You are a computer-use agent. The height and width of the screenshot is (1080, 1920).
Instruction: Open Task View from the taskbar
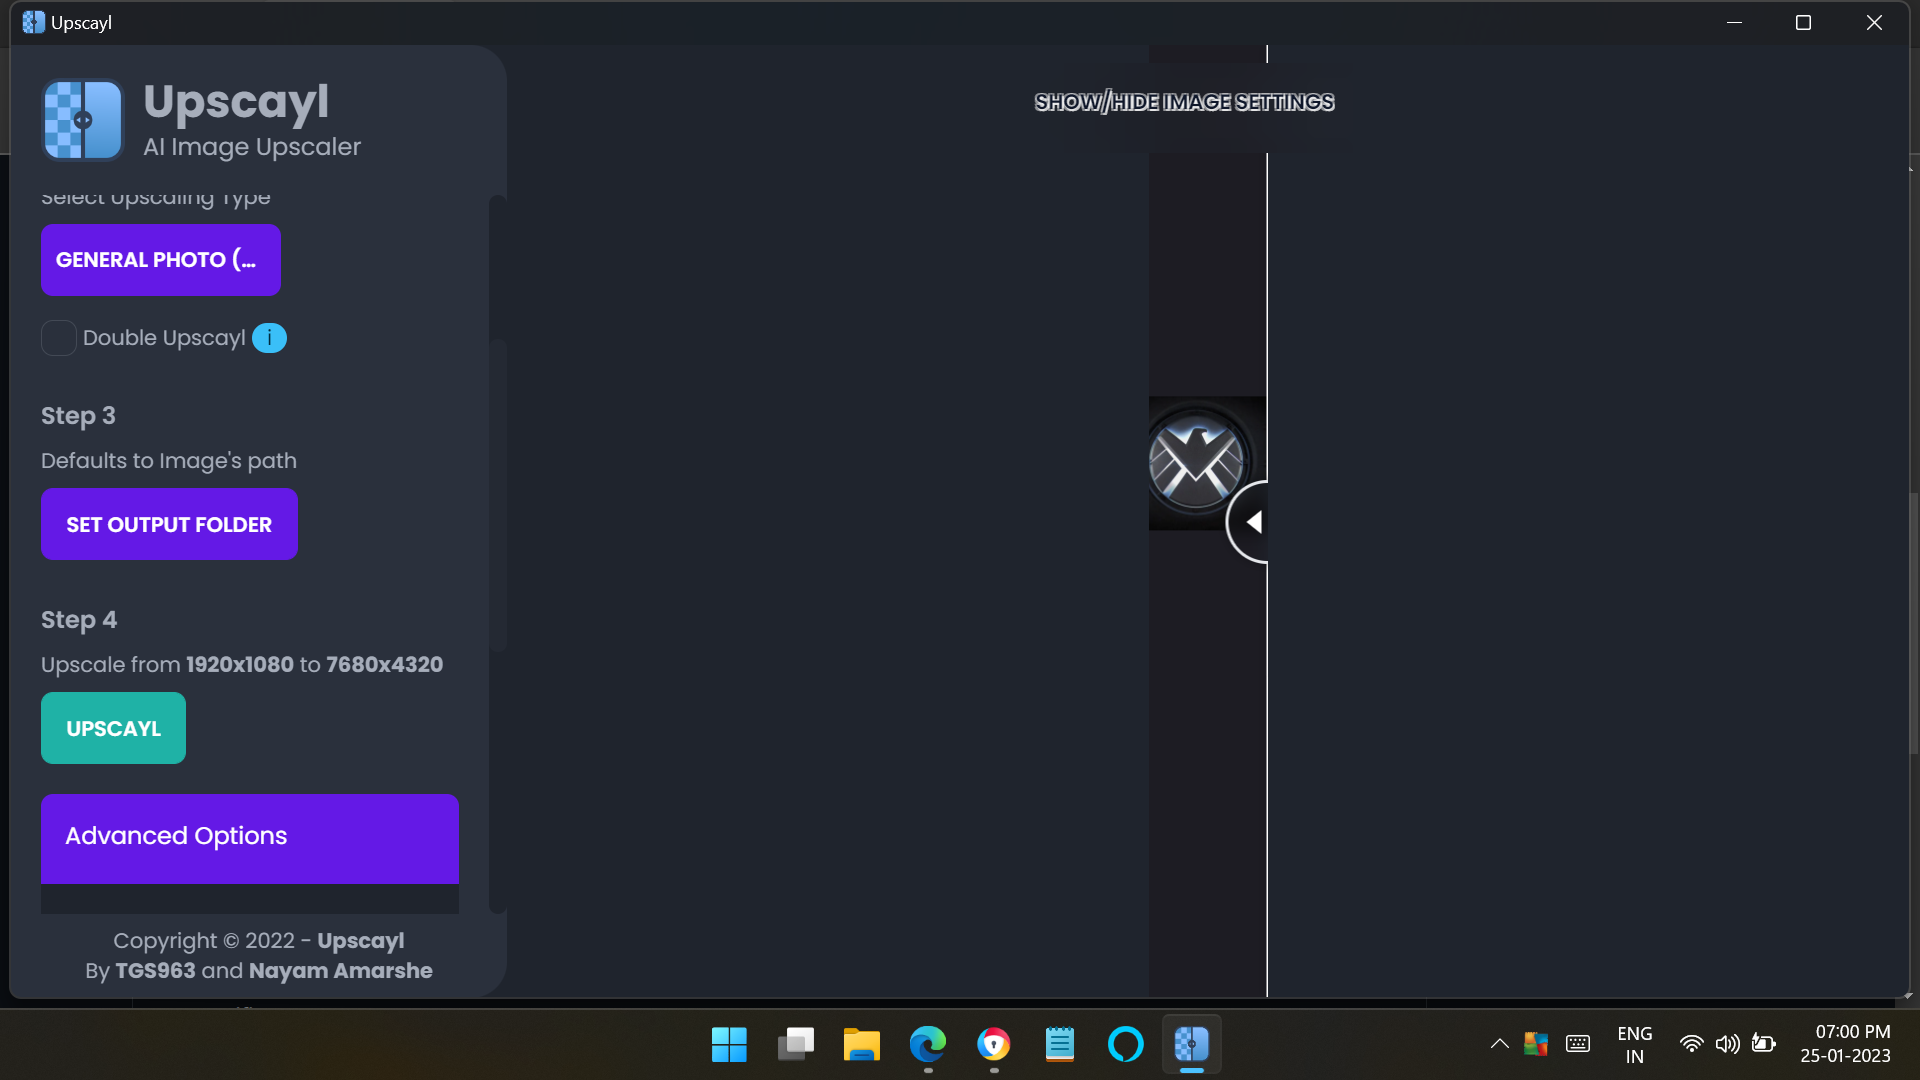click(x=795, y=1044)
